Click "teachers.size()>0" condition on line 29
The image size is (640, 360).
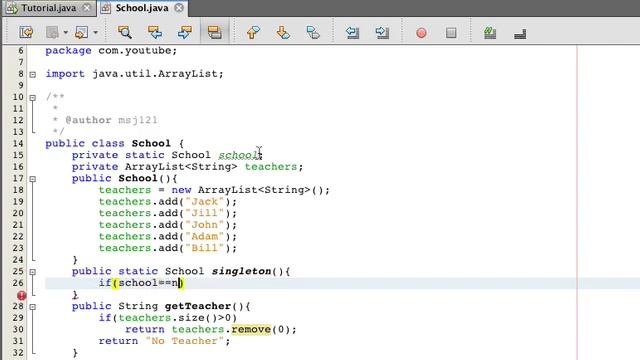pos(174,318)
